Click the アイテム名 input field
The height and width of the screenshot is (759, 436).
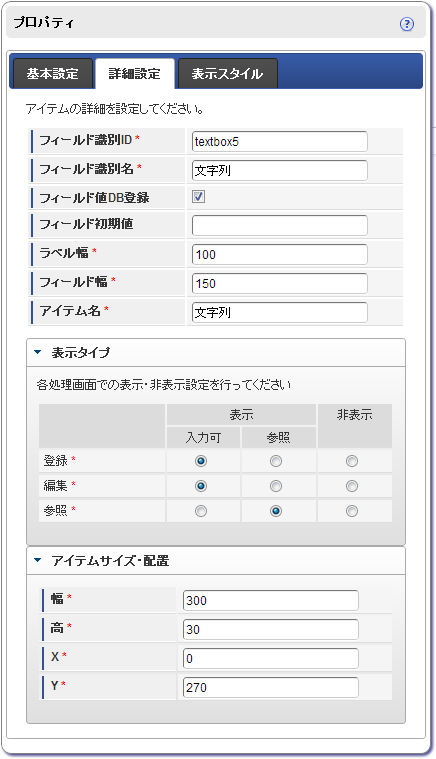click(x=280, y=313)
